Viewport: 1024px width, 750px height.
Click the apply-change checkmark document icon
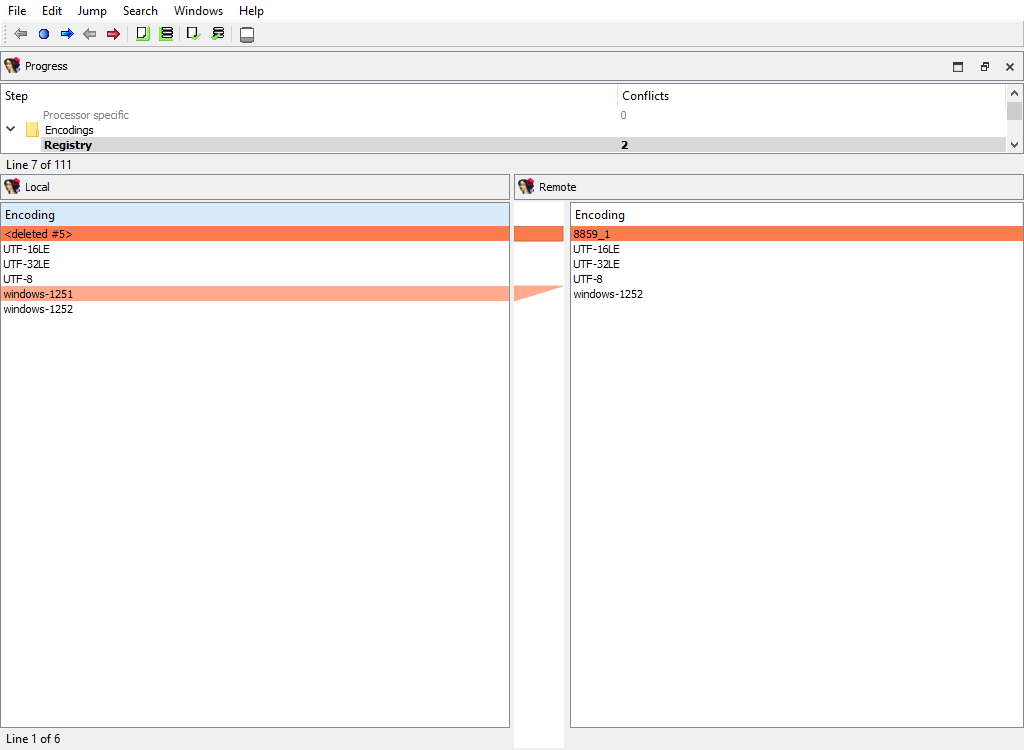point(192,33)
